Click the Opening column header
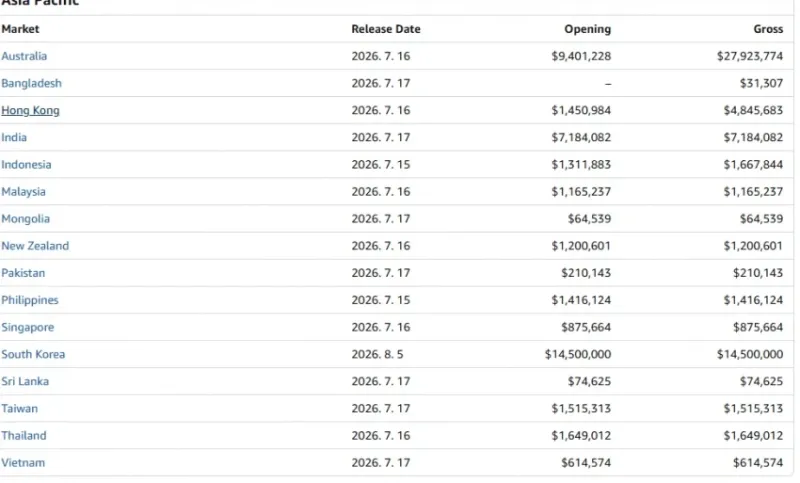The width and height of the screenshot is (800, 483). [587, 29]
